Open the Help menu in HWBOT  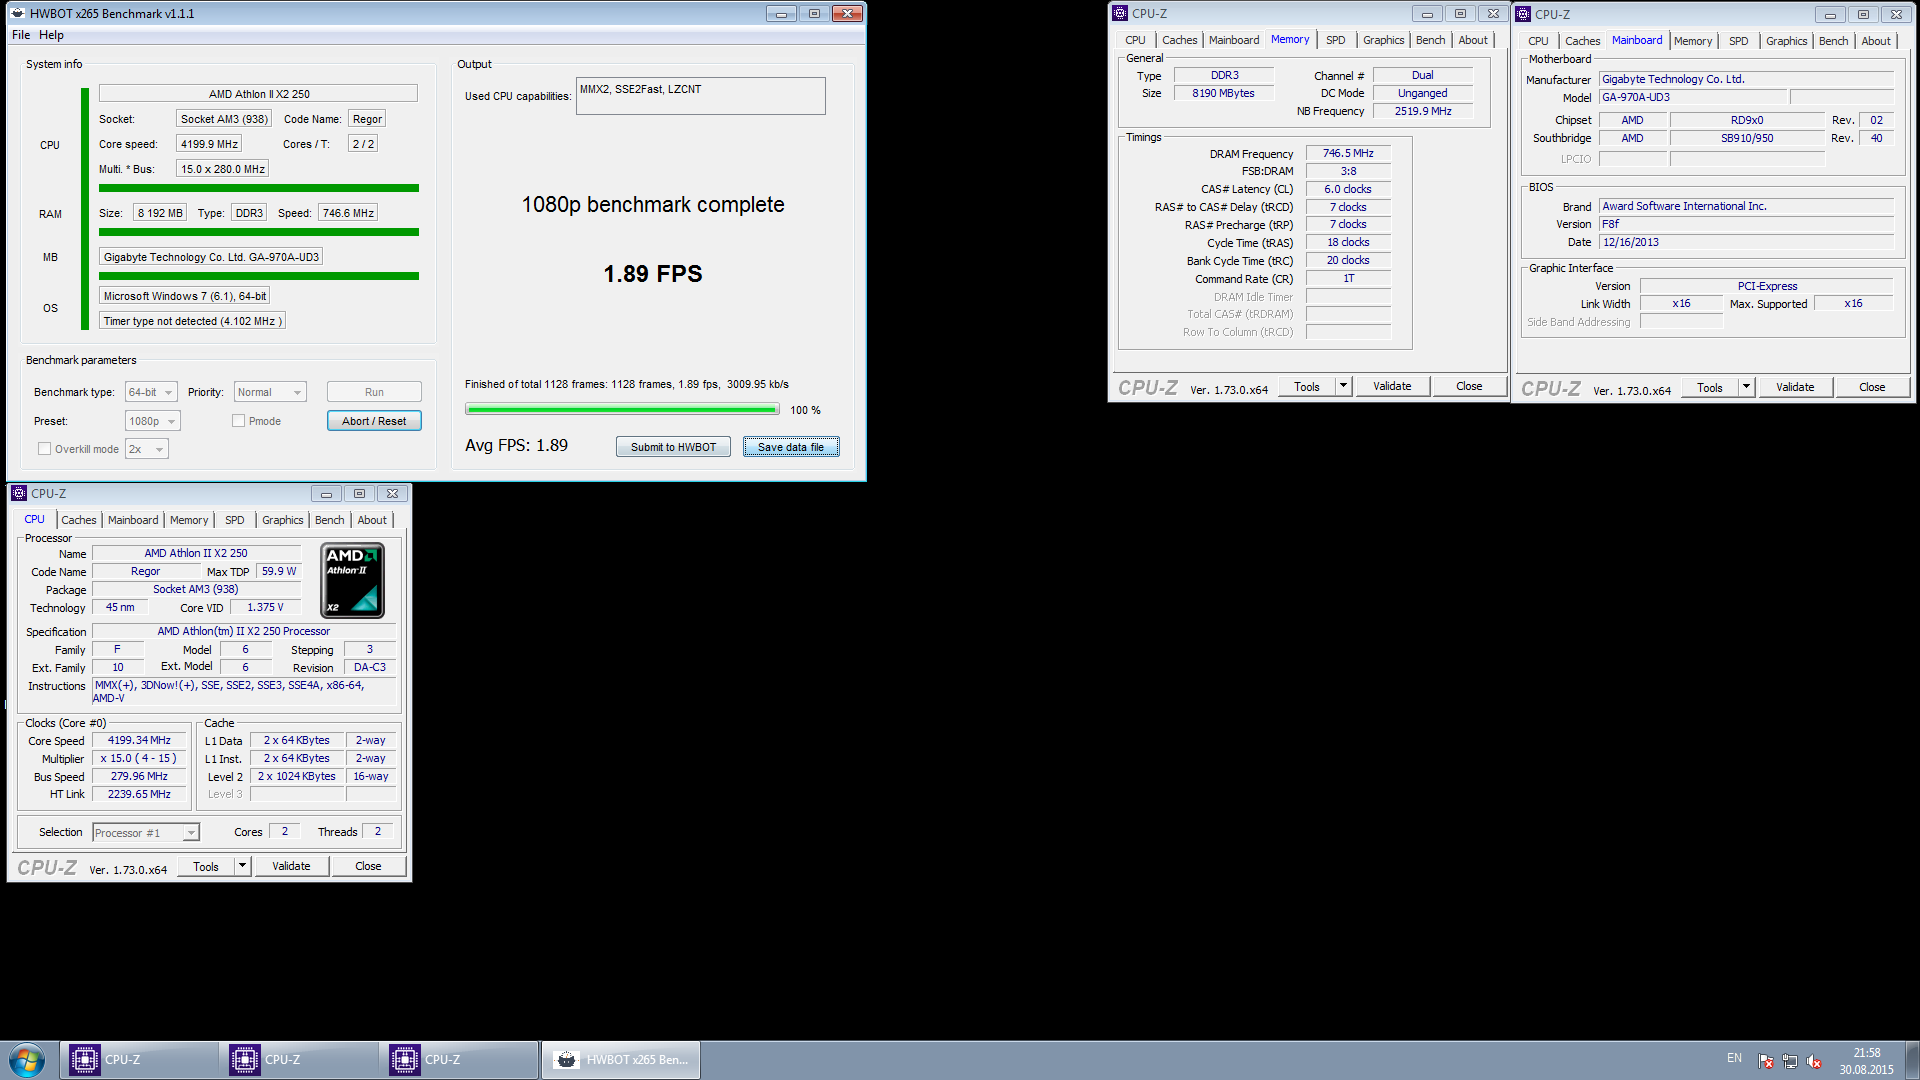click(51, 35)
